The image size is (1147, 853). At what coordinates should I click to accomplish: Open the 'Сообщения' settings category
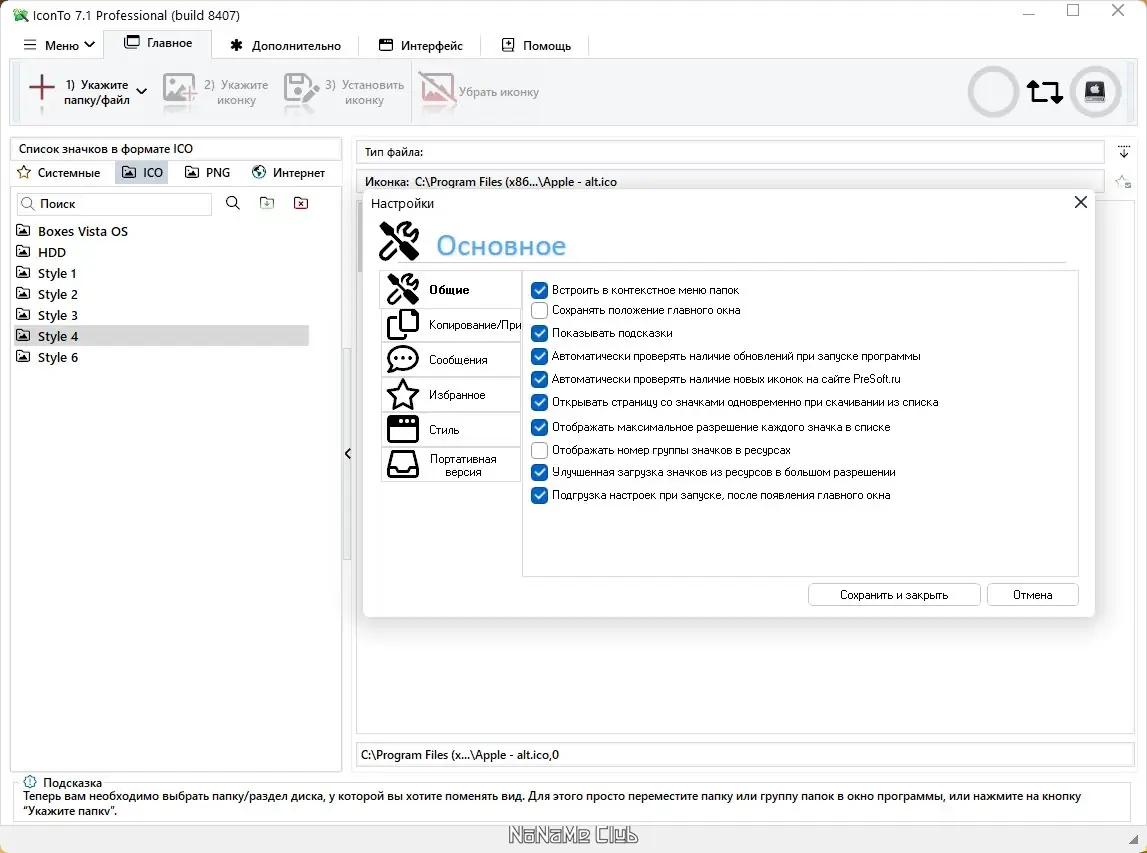point(451,360)
